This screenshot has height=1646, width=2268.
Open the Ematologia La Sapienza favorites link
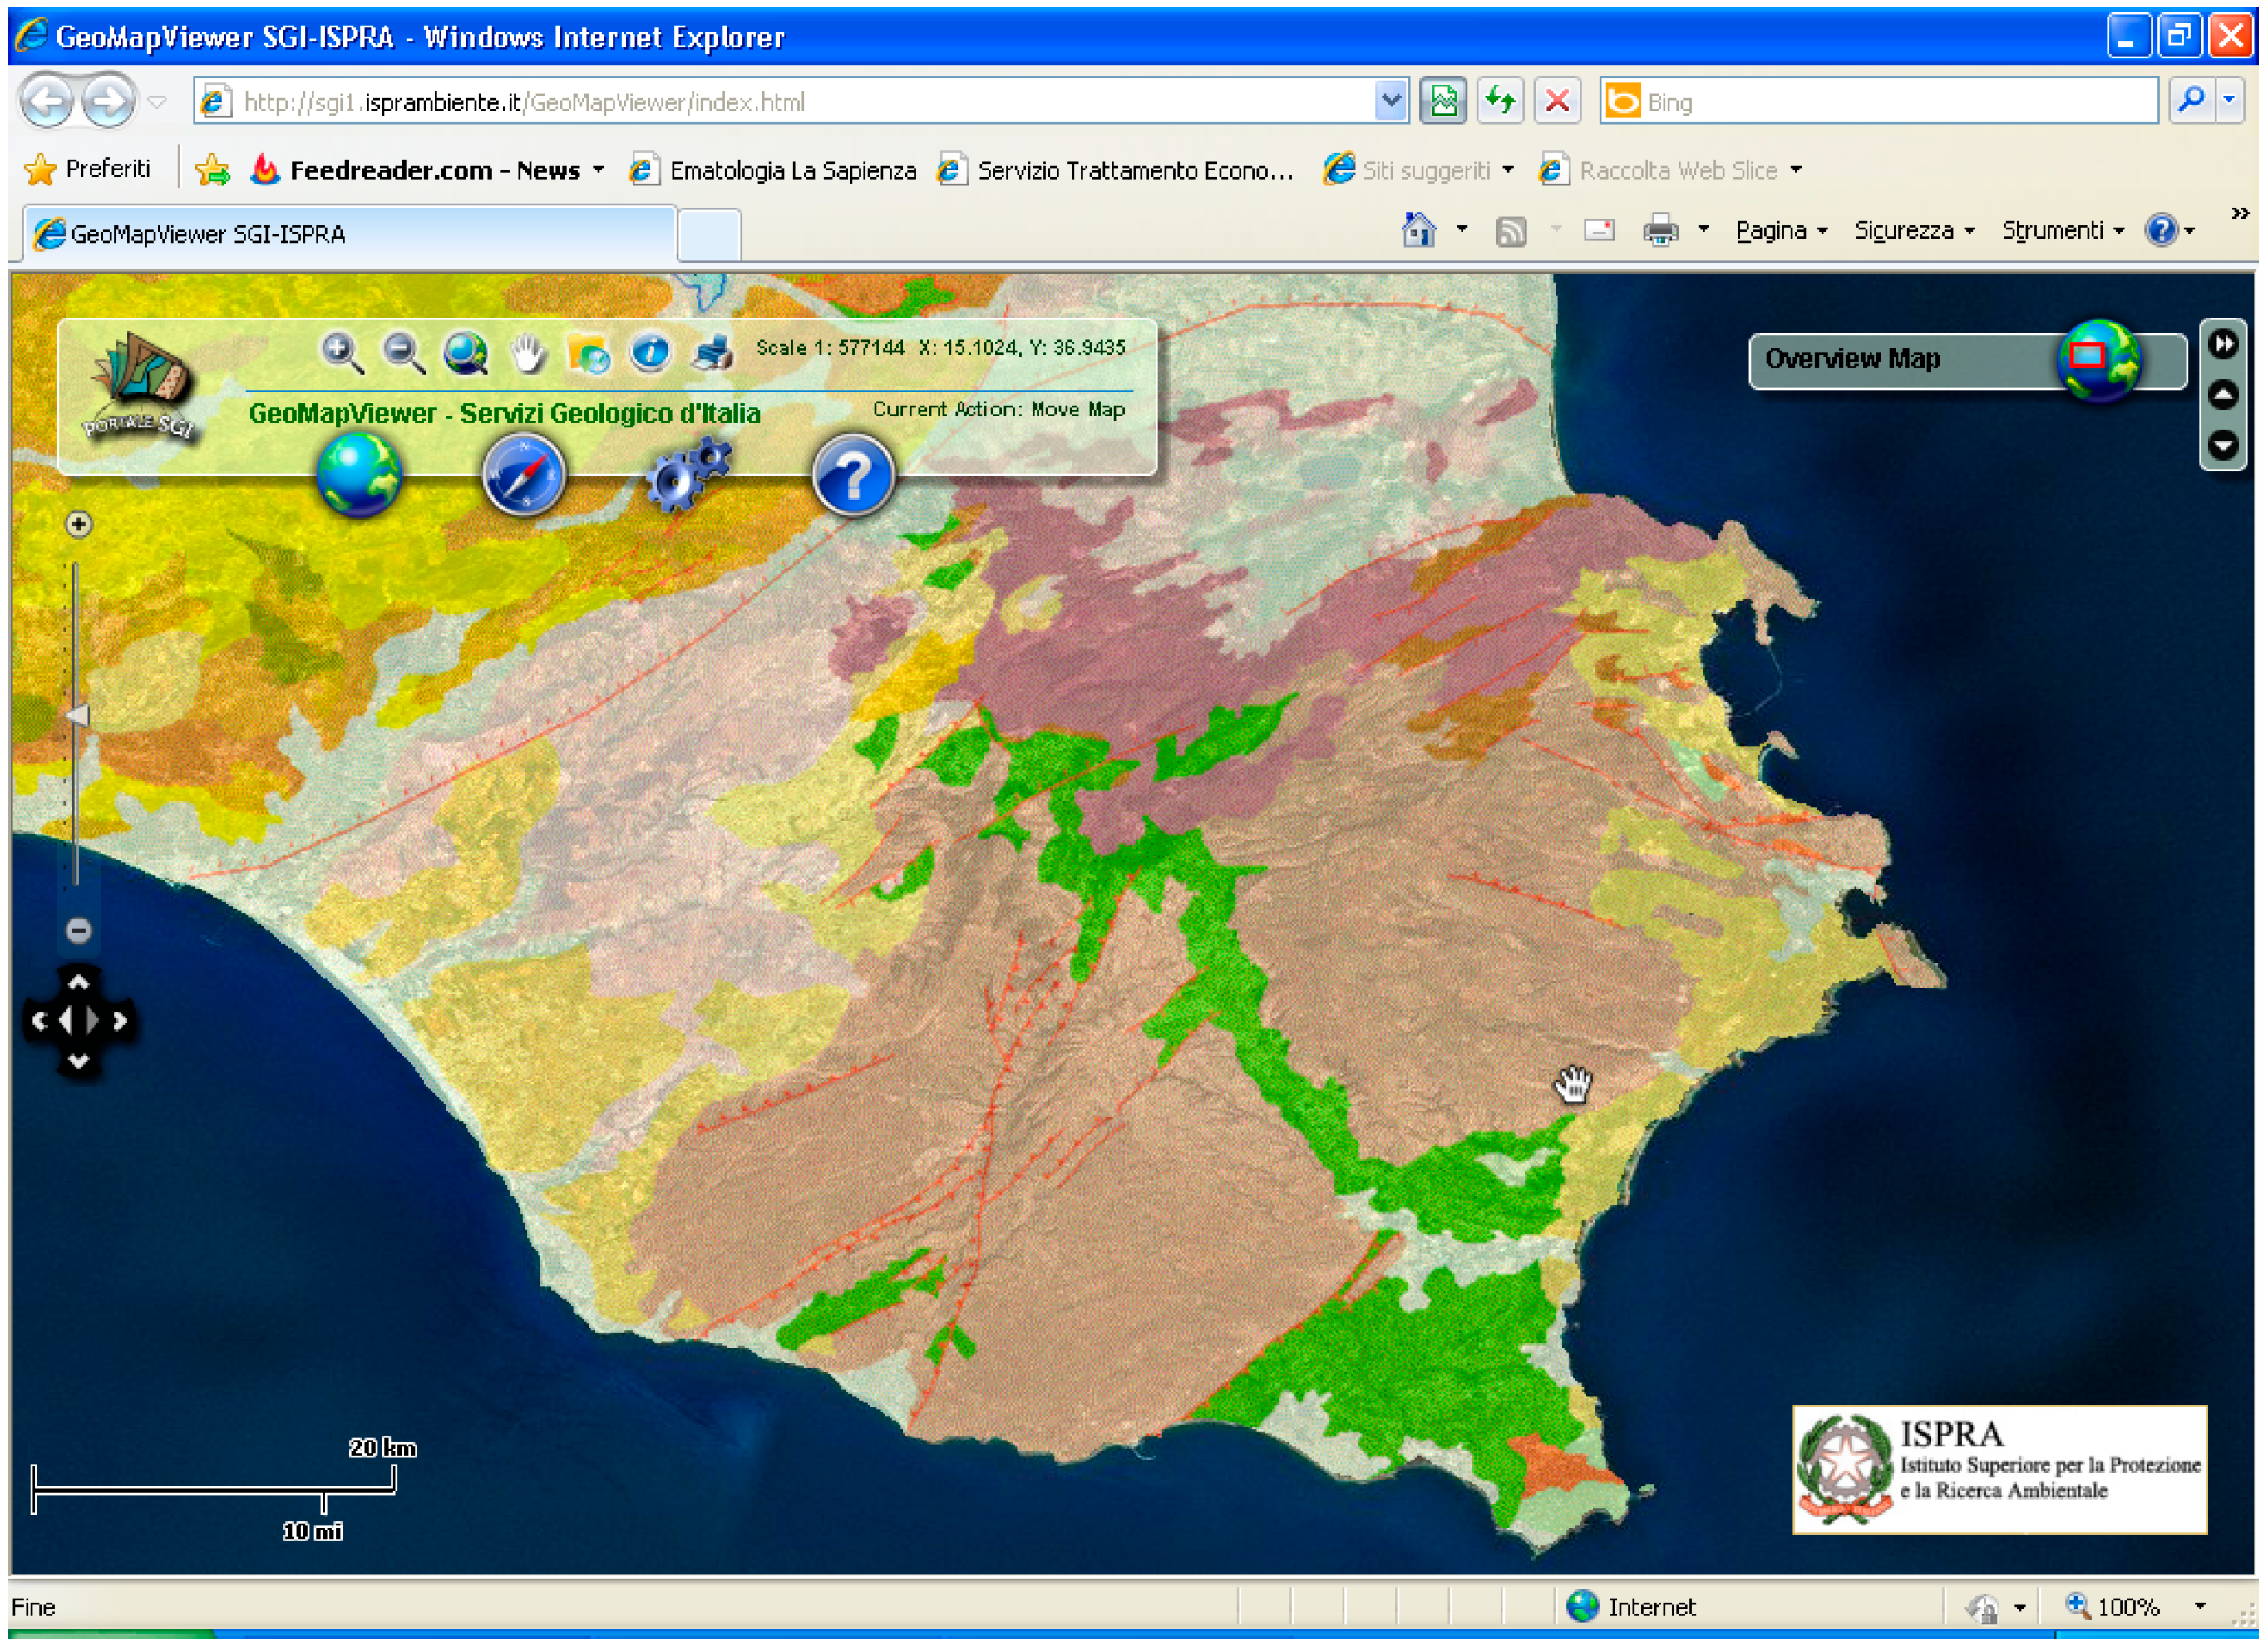coord(791,171)
